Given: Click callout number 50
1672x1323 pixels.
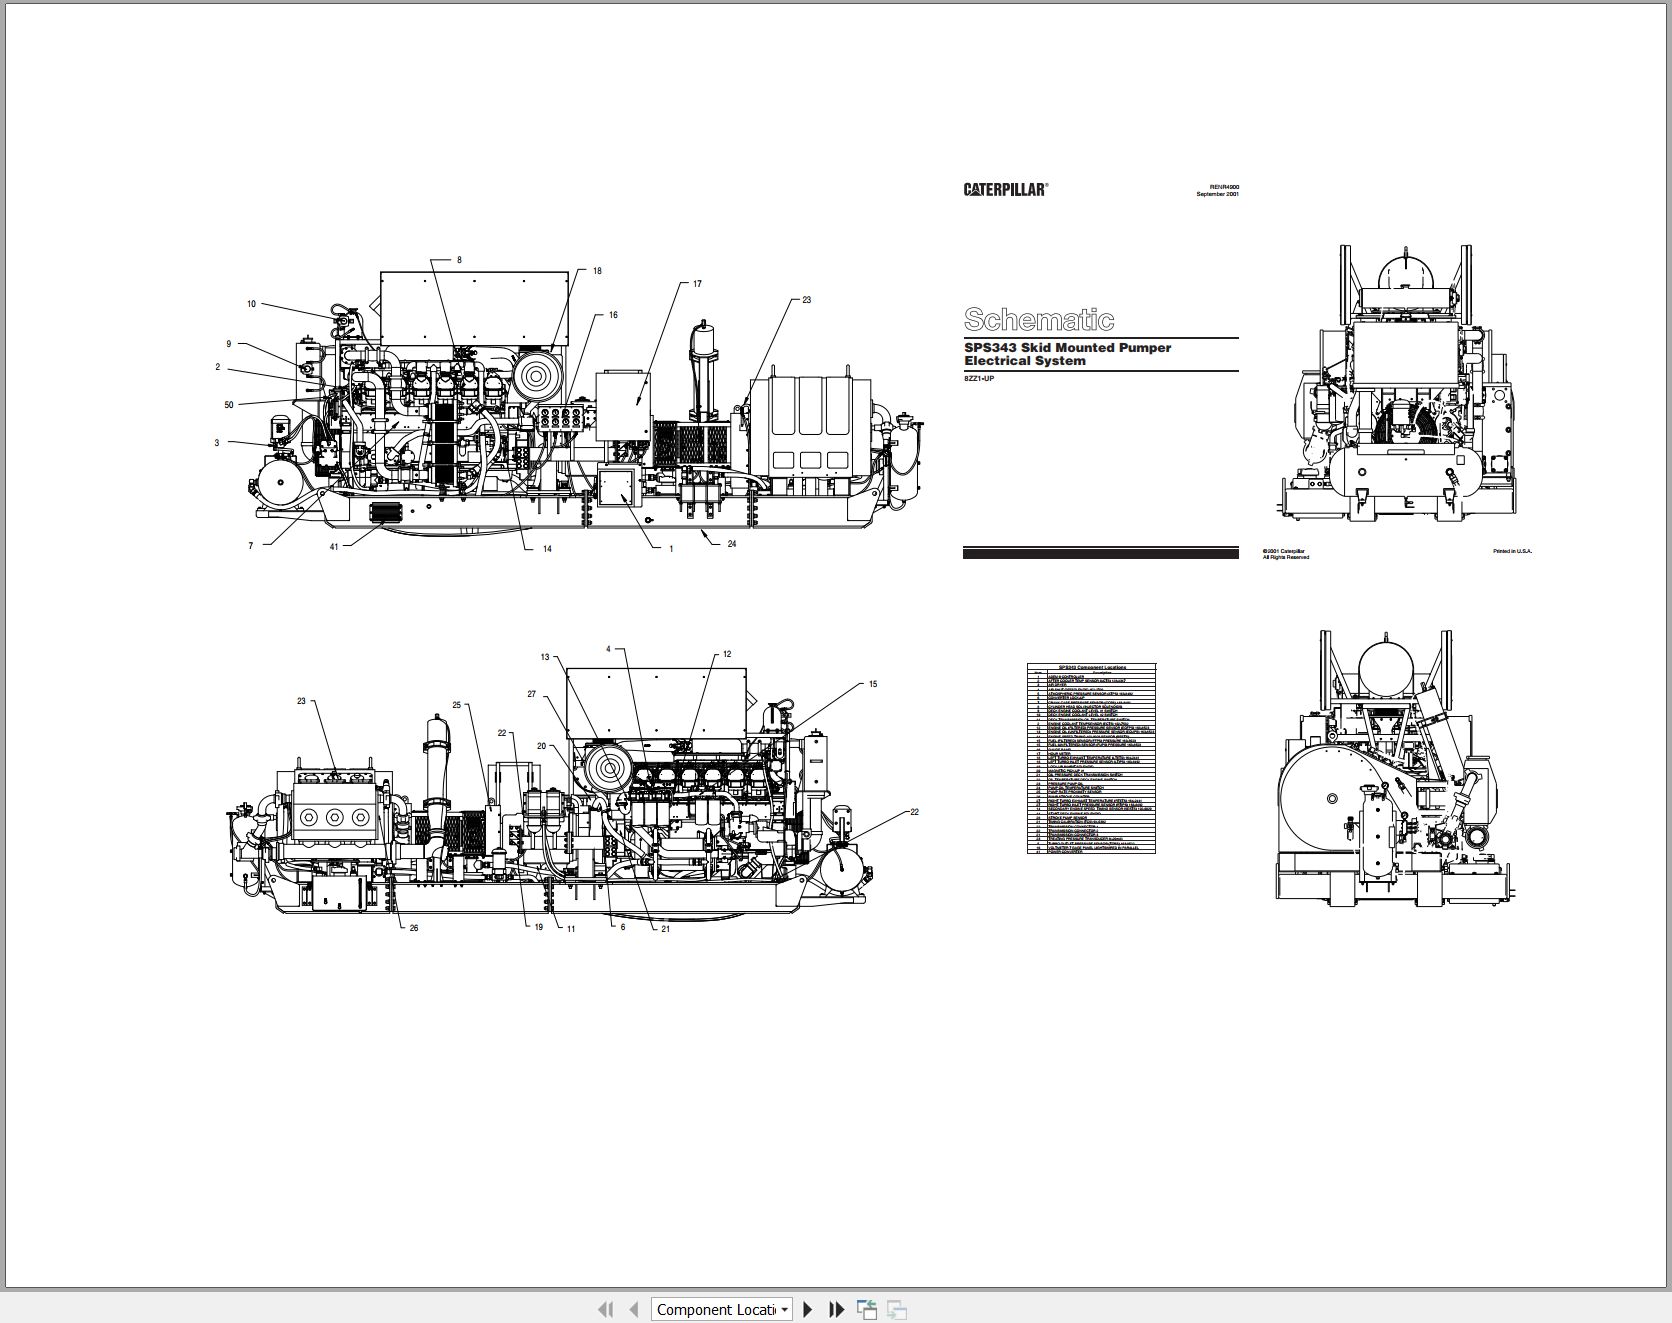Looking at the screenshot, I should pos(229,405).
